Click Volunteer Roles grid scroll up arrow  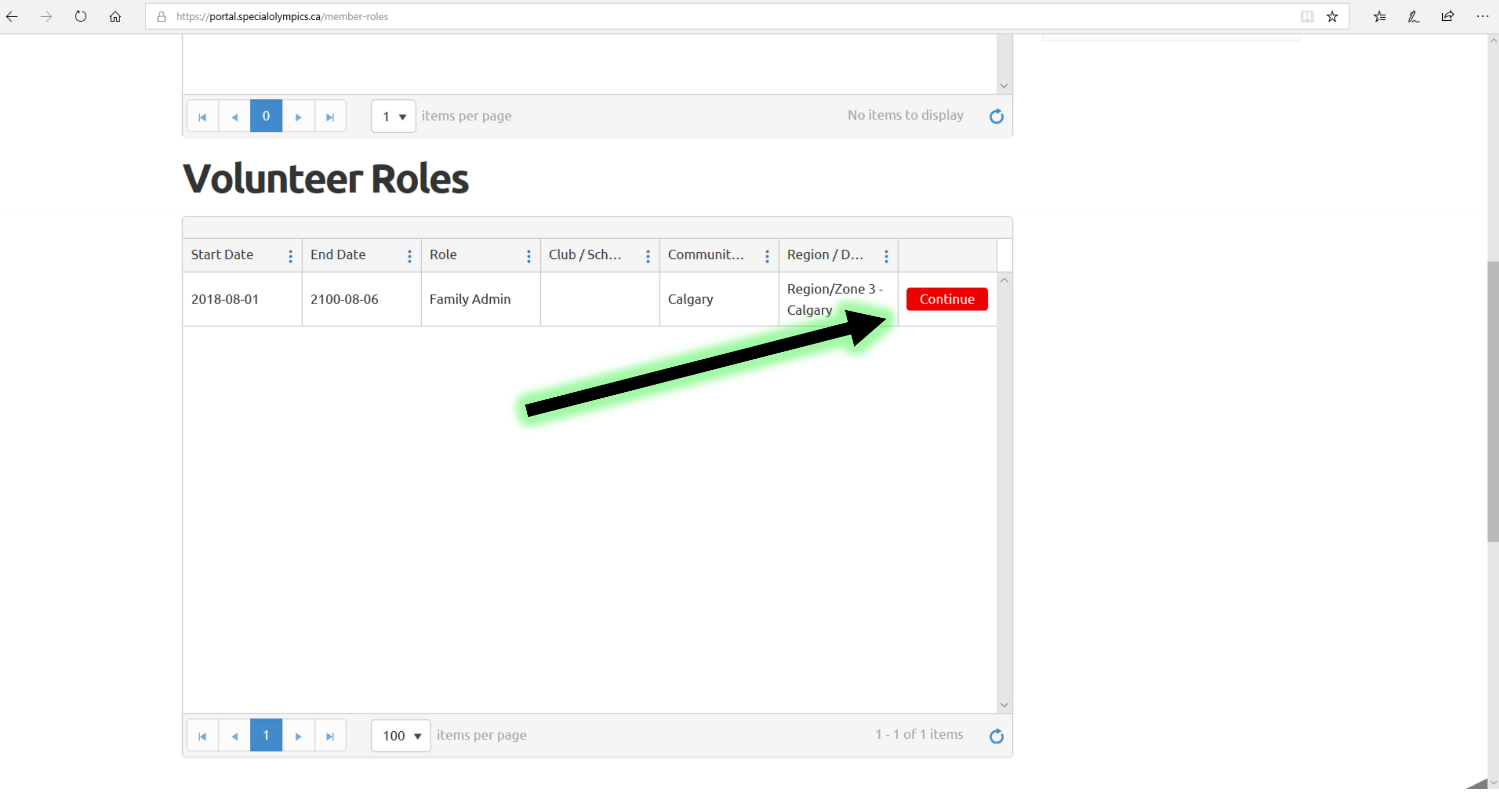(x=1005, y=280)
